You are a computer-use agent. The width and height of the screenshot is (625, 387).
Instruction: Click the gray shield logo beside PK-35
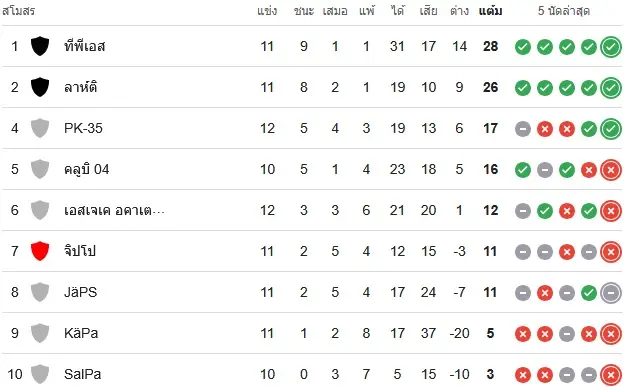click(40, 128)
